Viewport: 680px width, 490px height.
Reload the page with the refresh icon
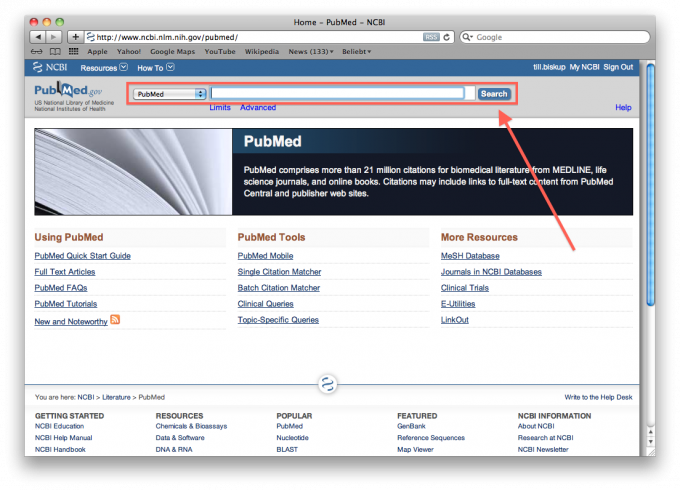[x=446, y=37]
